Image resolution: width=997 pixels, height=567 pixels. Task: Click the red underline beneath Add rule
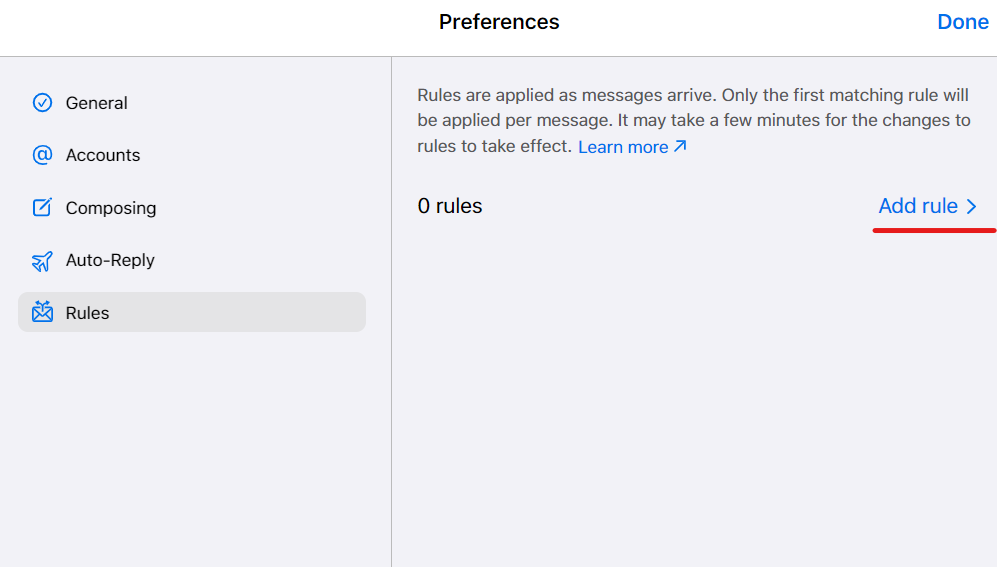[934, 230]
